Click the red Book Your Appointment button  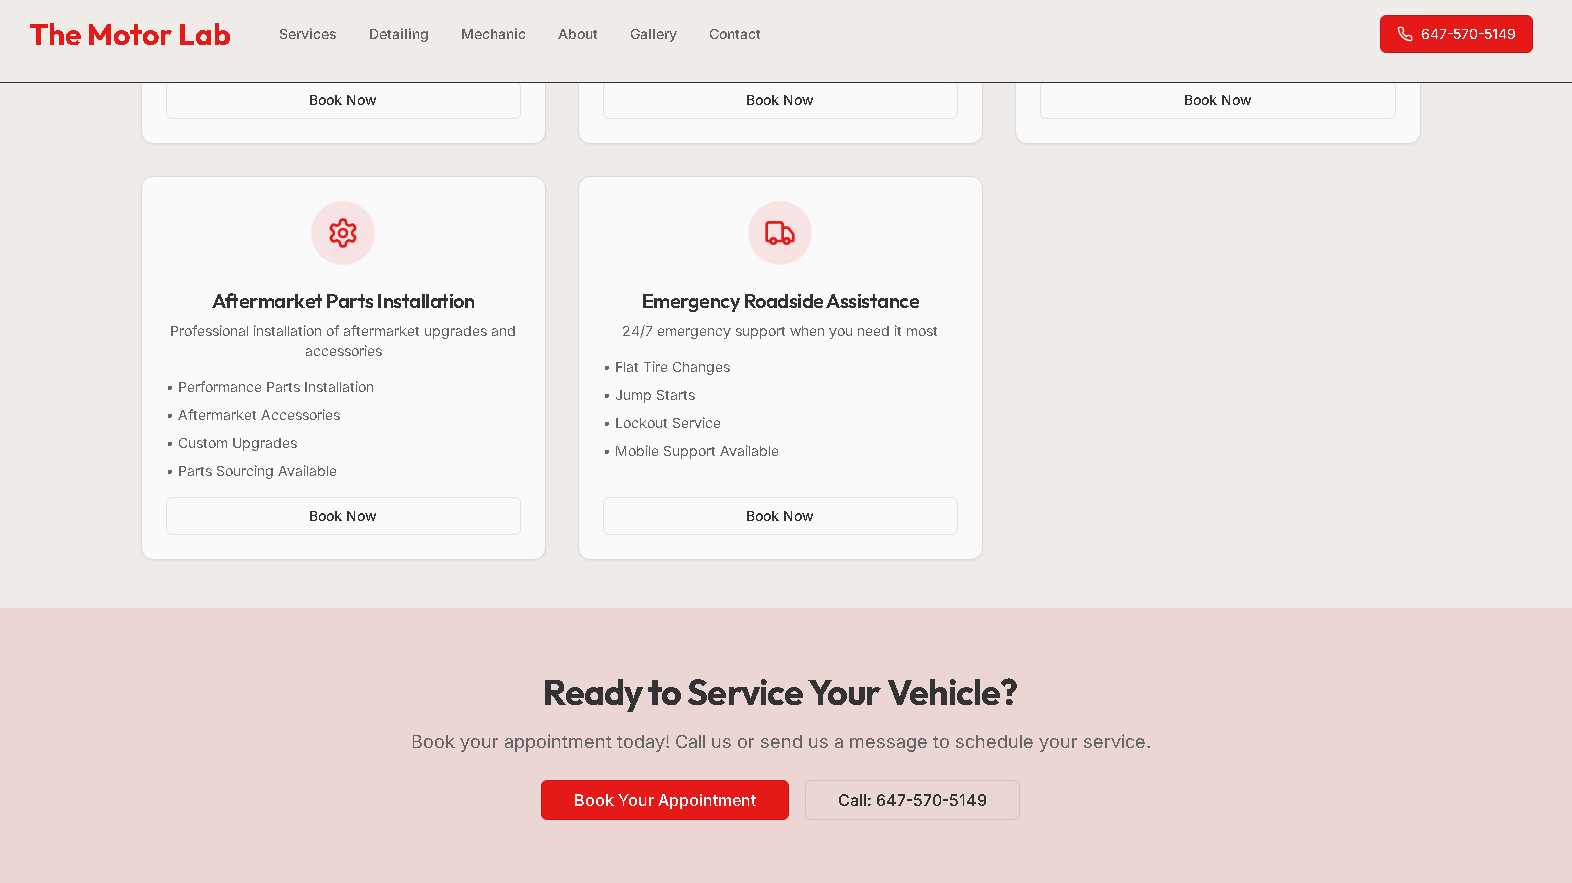tap(665, 800)
